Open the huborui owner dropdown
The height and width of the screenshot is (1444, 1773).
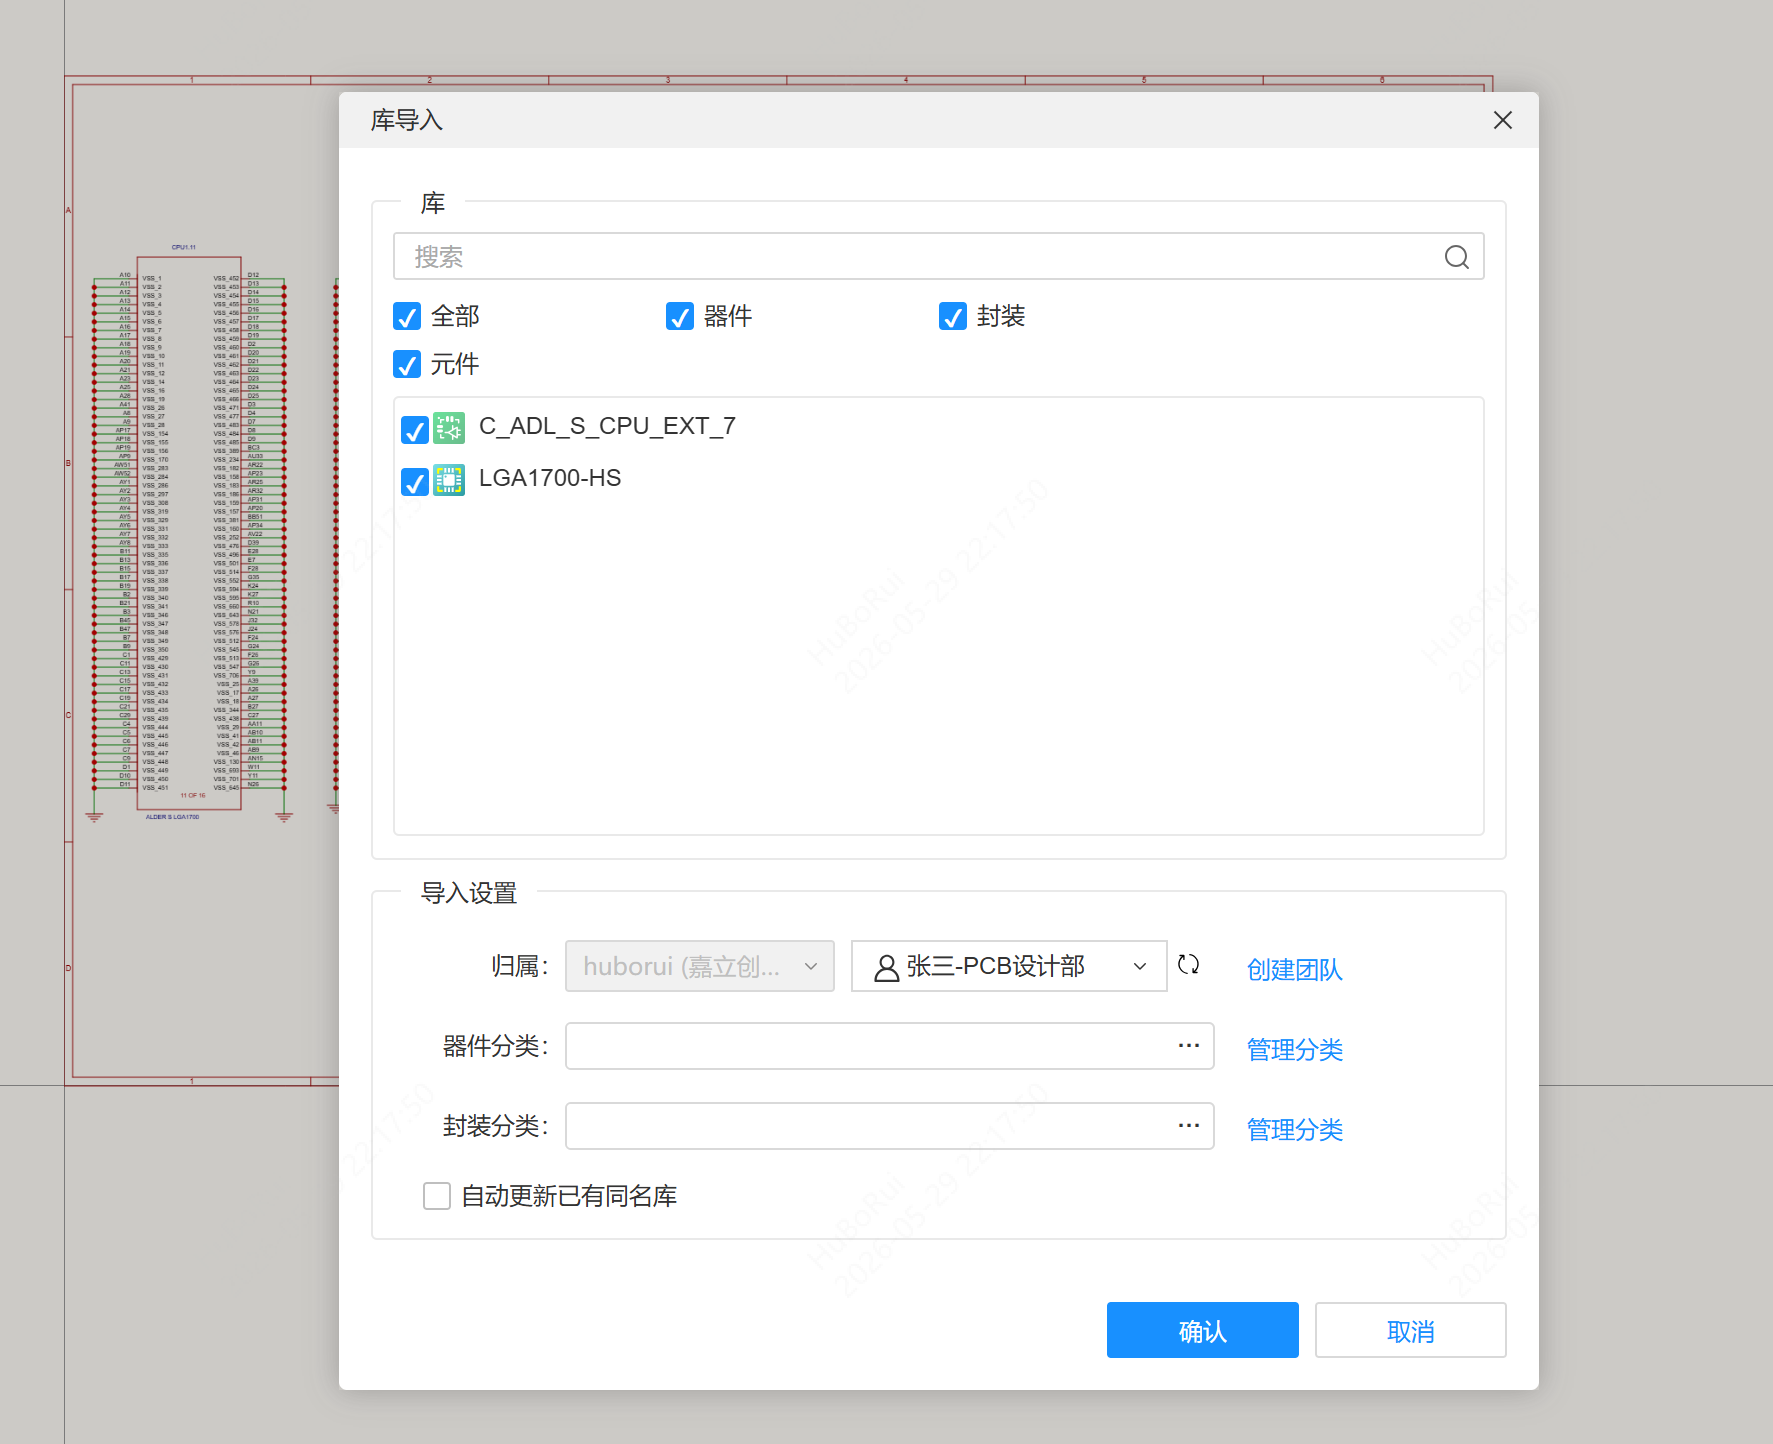tap(700, 966)
